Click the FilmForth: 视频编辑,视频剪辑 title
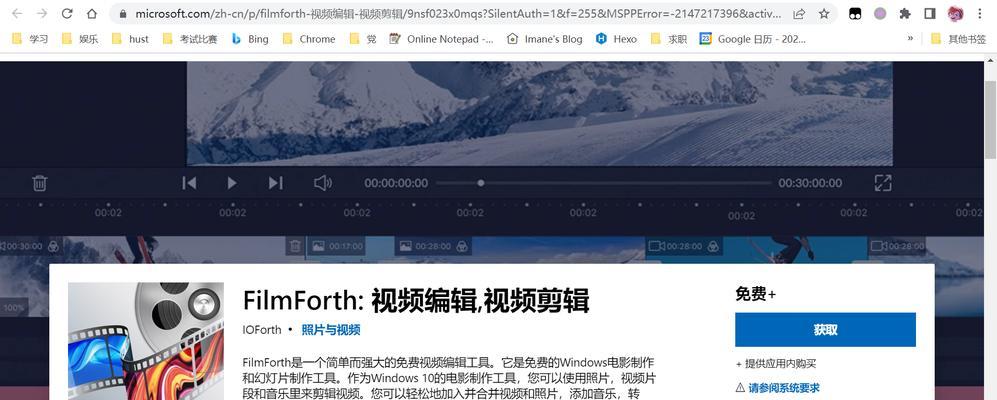Screen dimensions: 997x400 [x=416, y=301]
